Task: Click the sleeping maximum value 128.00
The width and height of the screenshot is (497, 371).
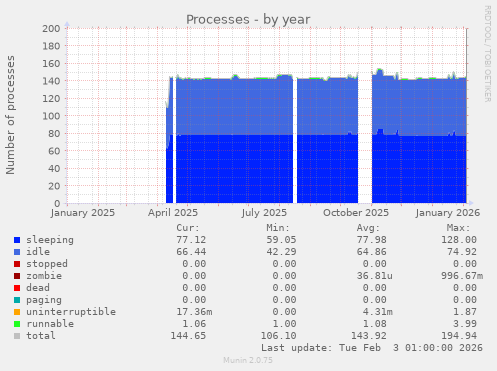Action: 459,240
